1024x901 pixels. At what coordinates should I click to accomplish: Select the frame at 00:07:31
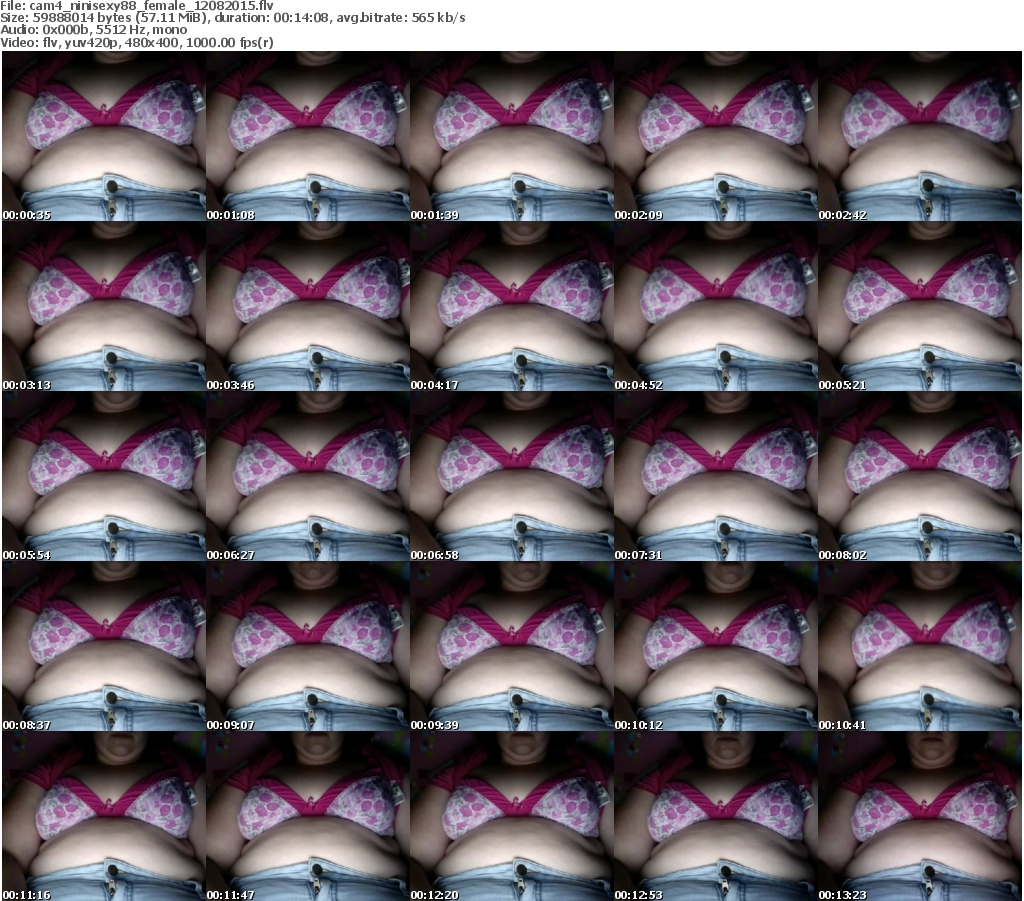(x=716, y=476)
